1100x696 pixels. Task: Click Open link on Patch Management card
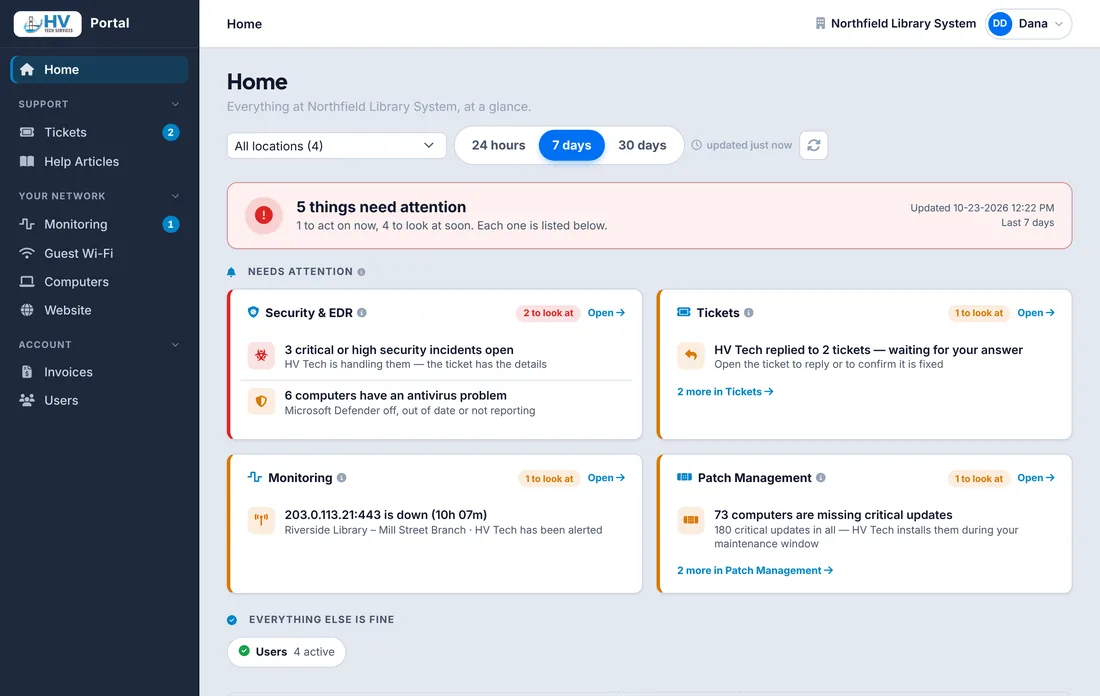(x=1035, y=478)
